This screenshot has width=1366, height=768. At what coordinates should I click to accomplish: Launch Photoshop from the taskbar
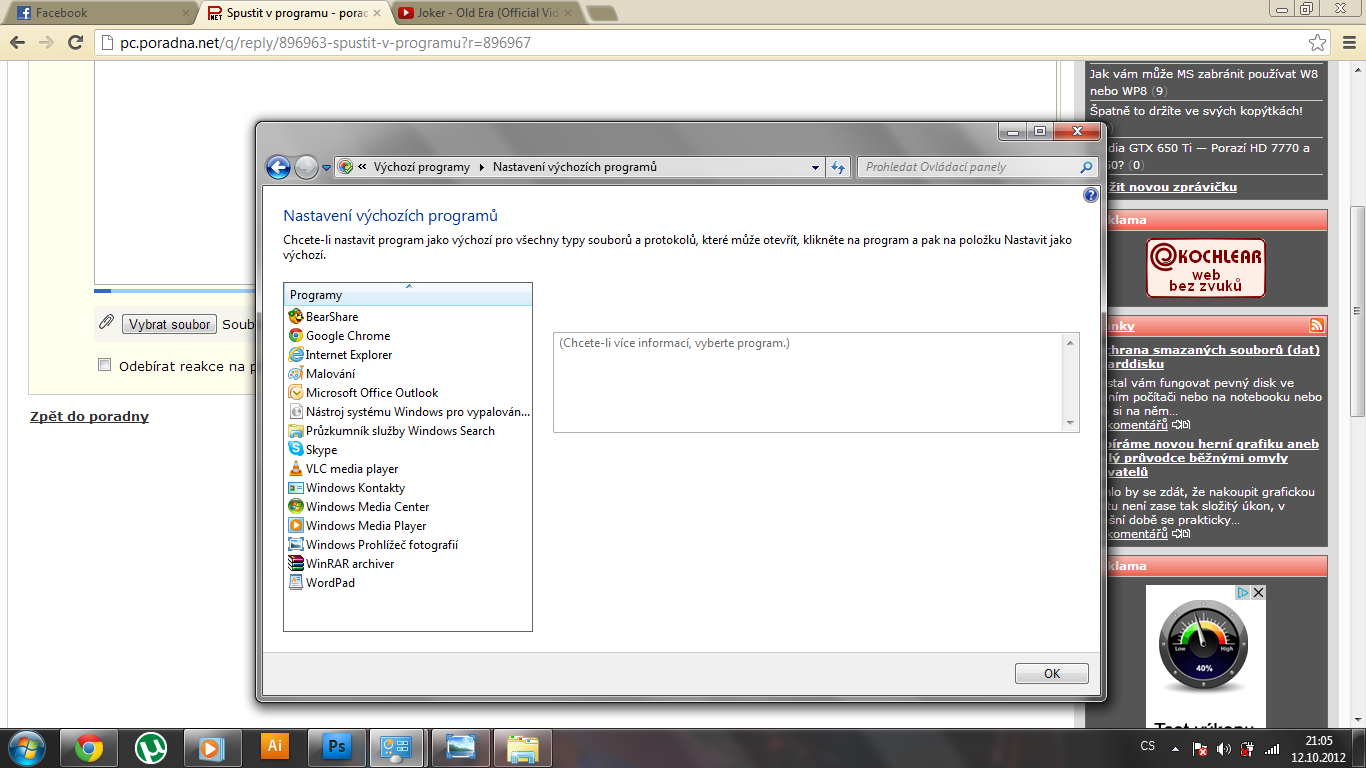(x=337, y=747)
